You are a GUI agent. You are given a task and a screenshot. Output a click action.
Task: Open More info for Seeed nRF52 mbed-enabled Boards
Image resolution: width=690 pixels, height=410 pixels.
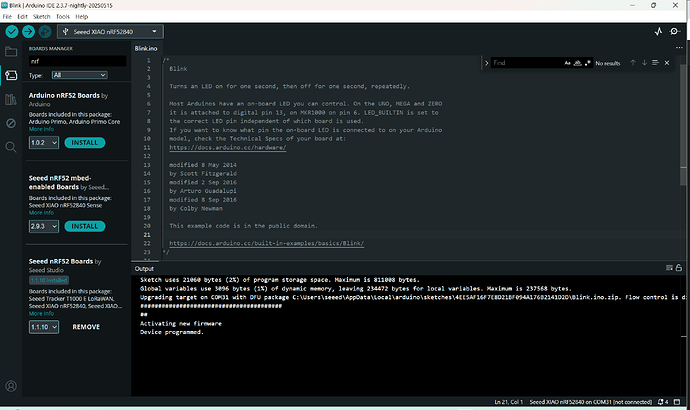[41, 212]
